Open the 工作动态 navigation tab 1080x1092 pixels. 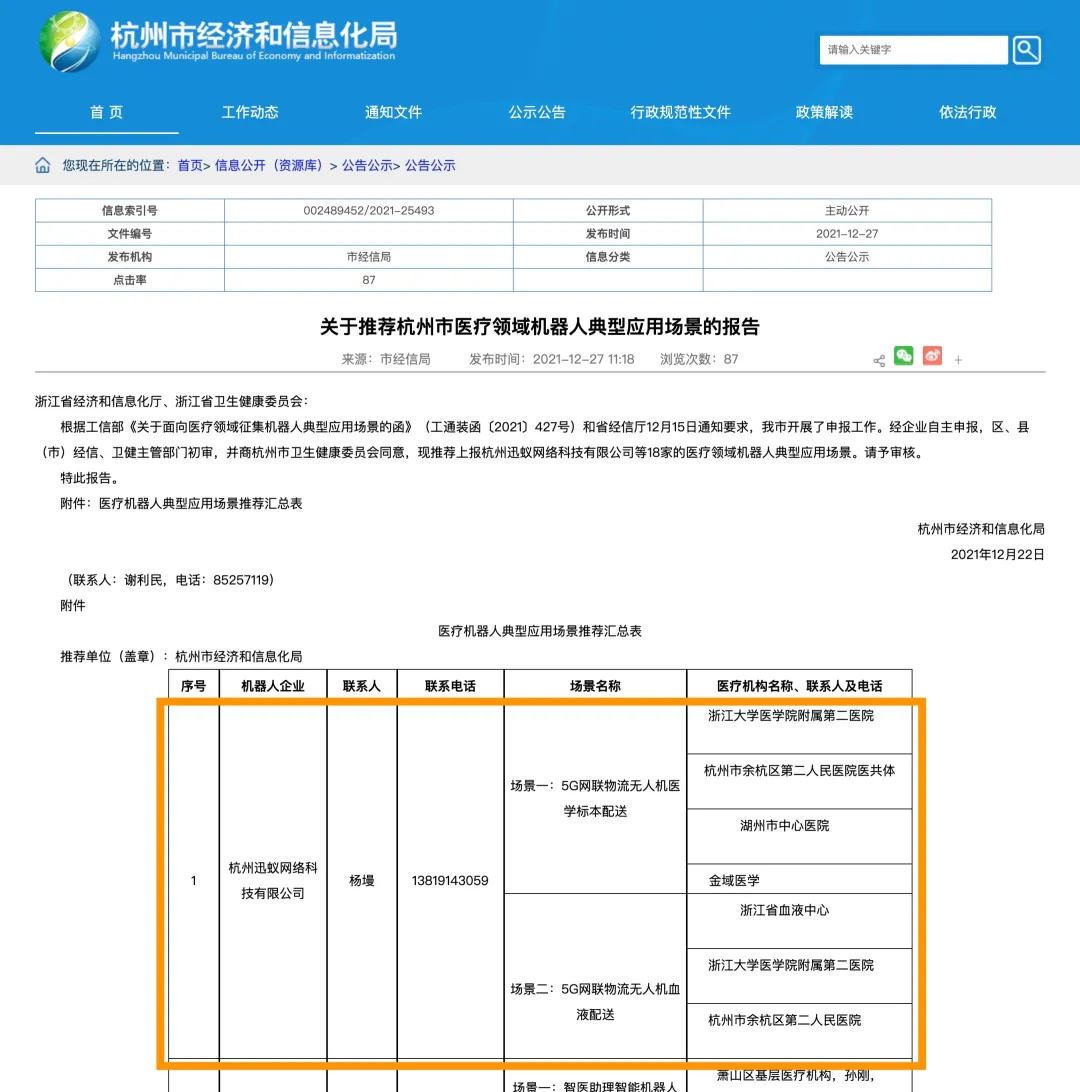coord(250,112)
